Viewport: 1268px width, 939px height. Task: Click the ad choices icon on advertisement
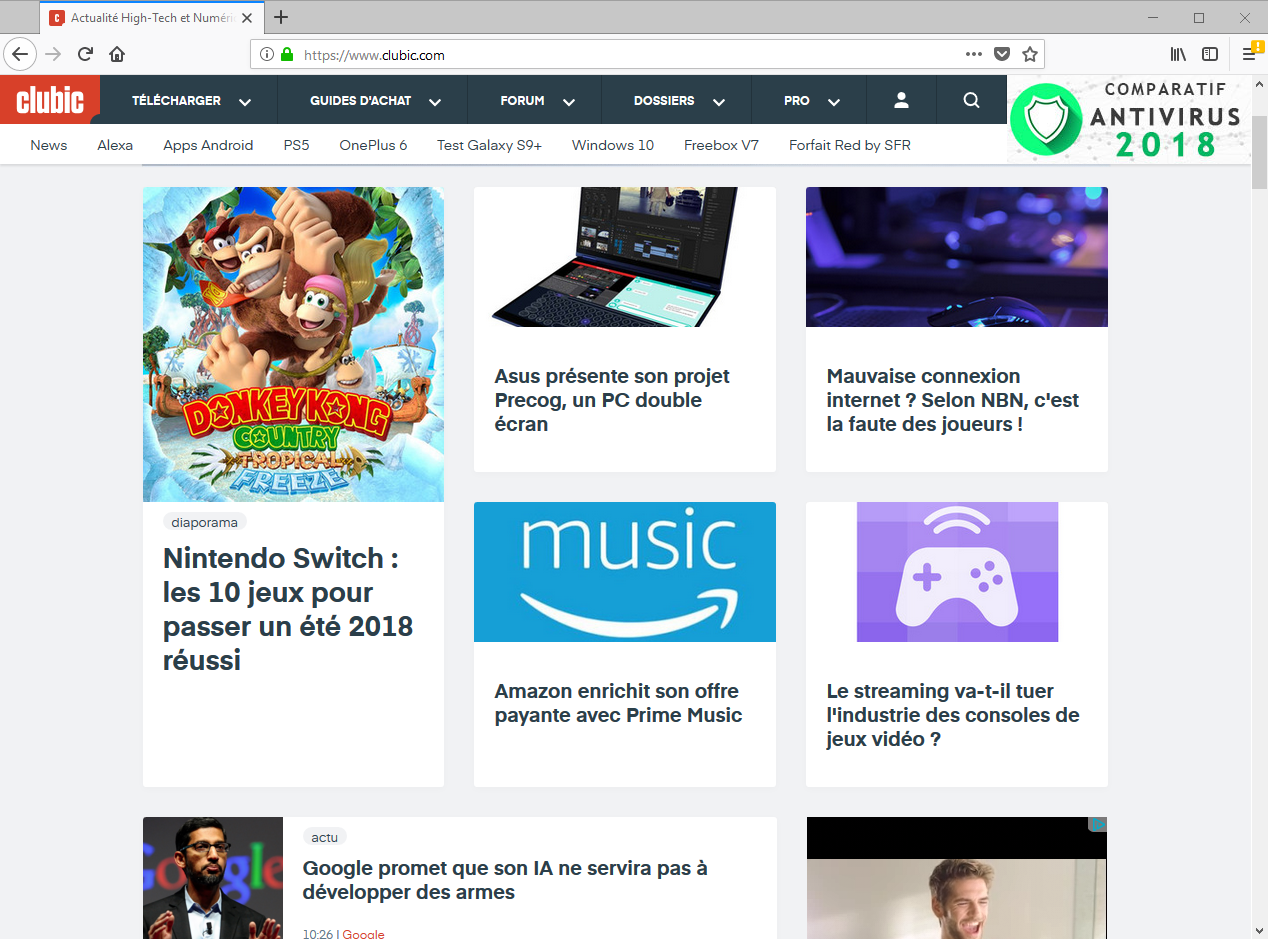(x=1097, y=825)
